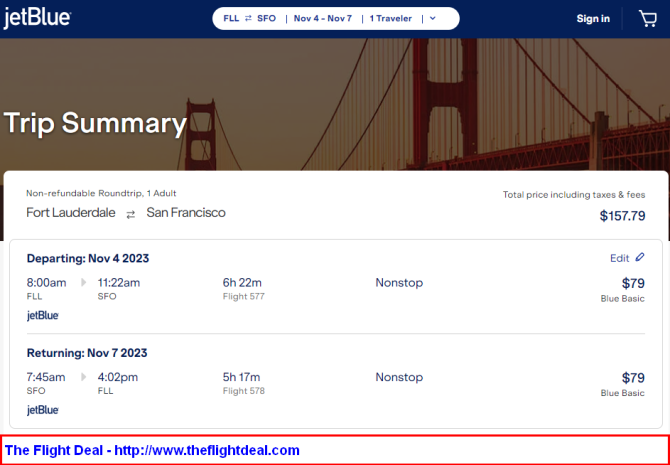
Task: Click the jetBlue logo in header
Action: tap(37, 18)
